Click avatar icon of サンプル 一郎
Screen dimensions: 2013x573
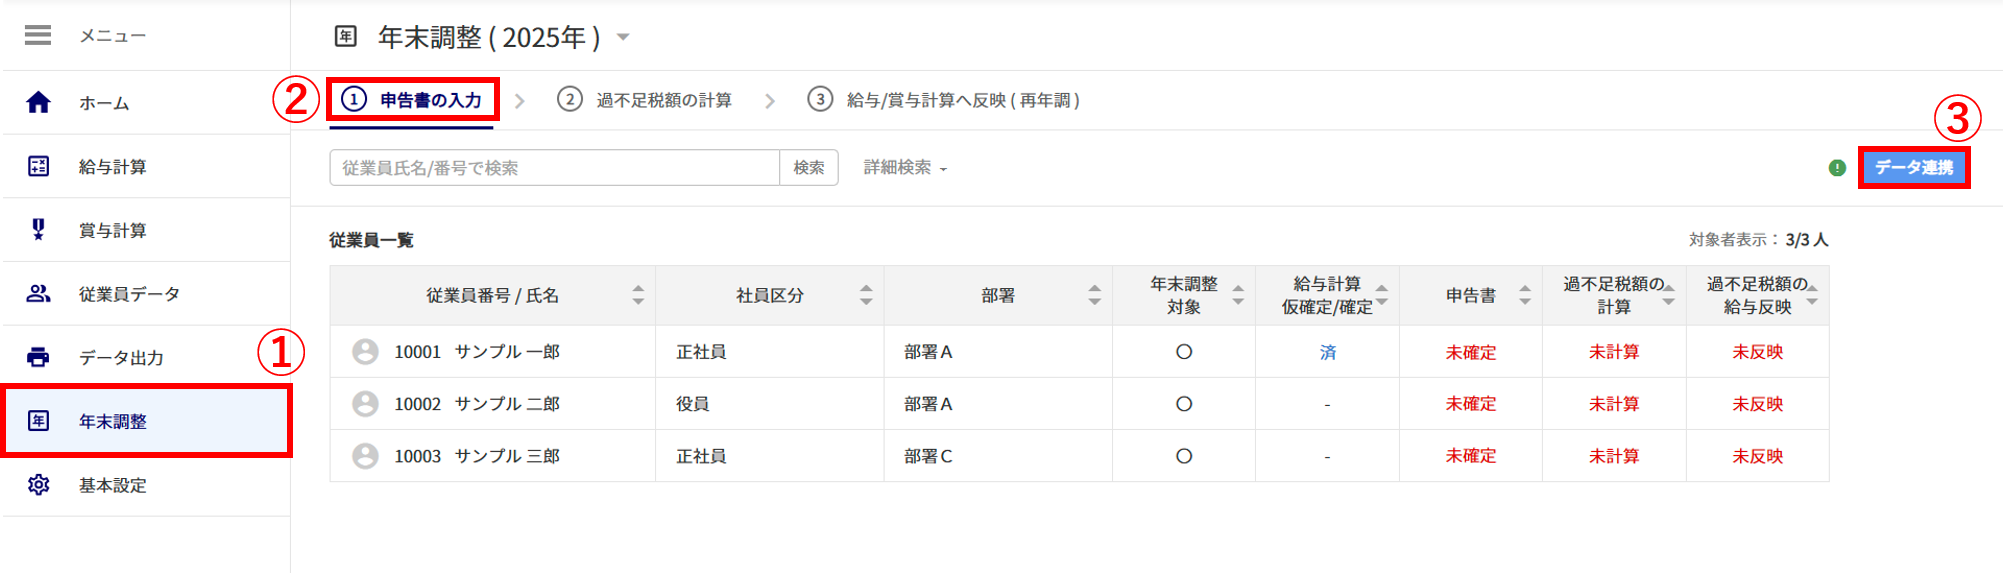coord(365,352)
